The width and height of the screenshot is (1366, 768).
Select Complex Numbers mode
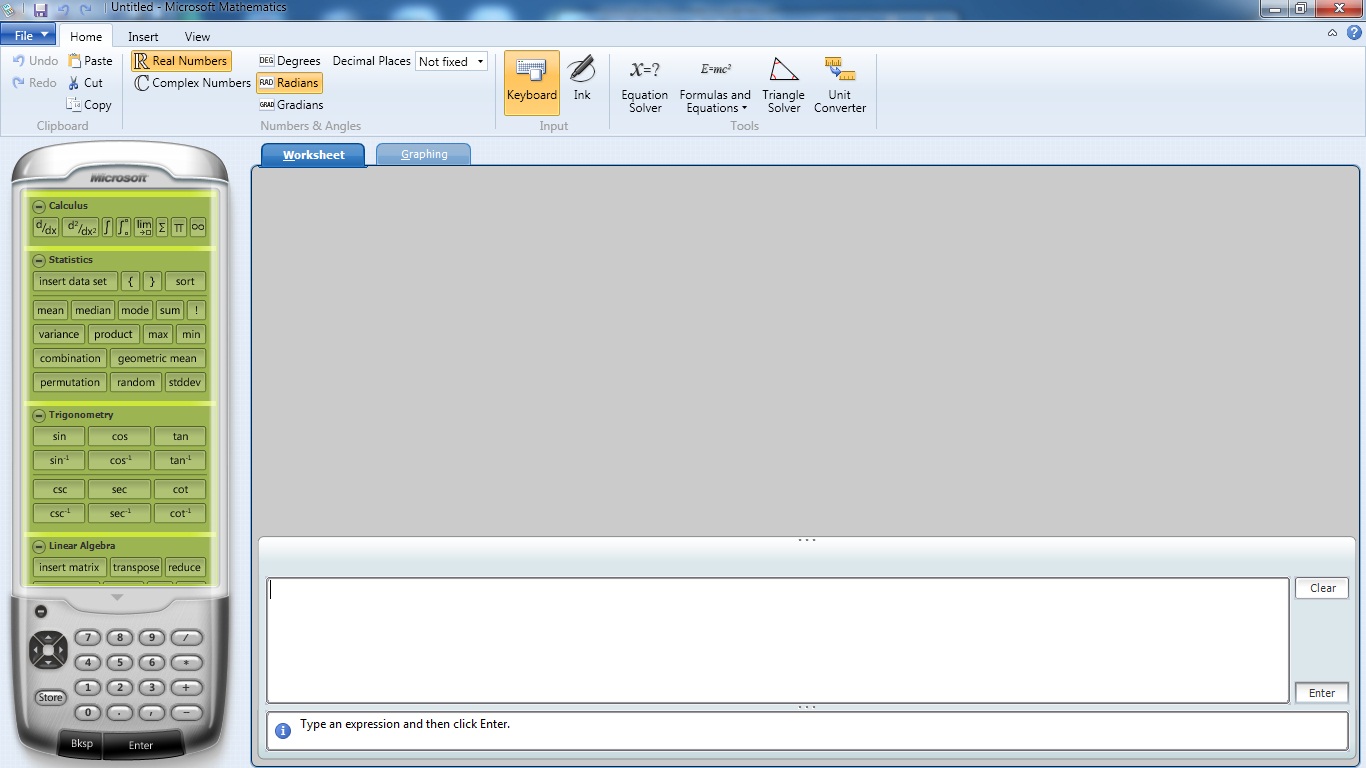[x=192, y=83]
